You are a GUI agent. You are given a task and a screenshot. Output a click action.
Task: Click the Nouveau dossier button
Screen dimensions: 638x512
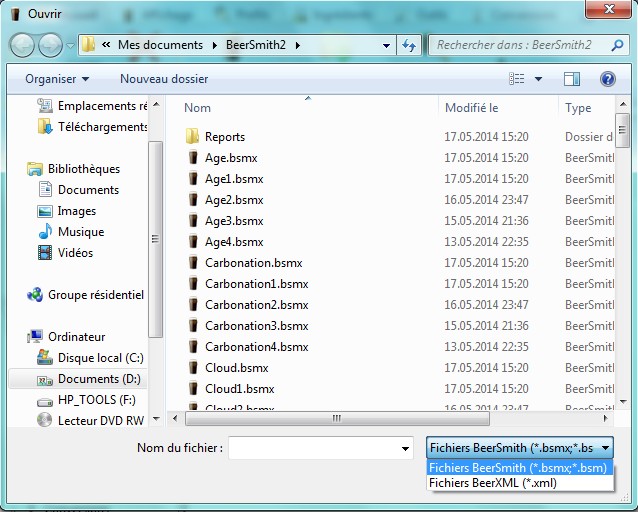pyautogui.click(x=164, y=78)
